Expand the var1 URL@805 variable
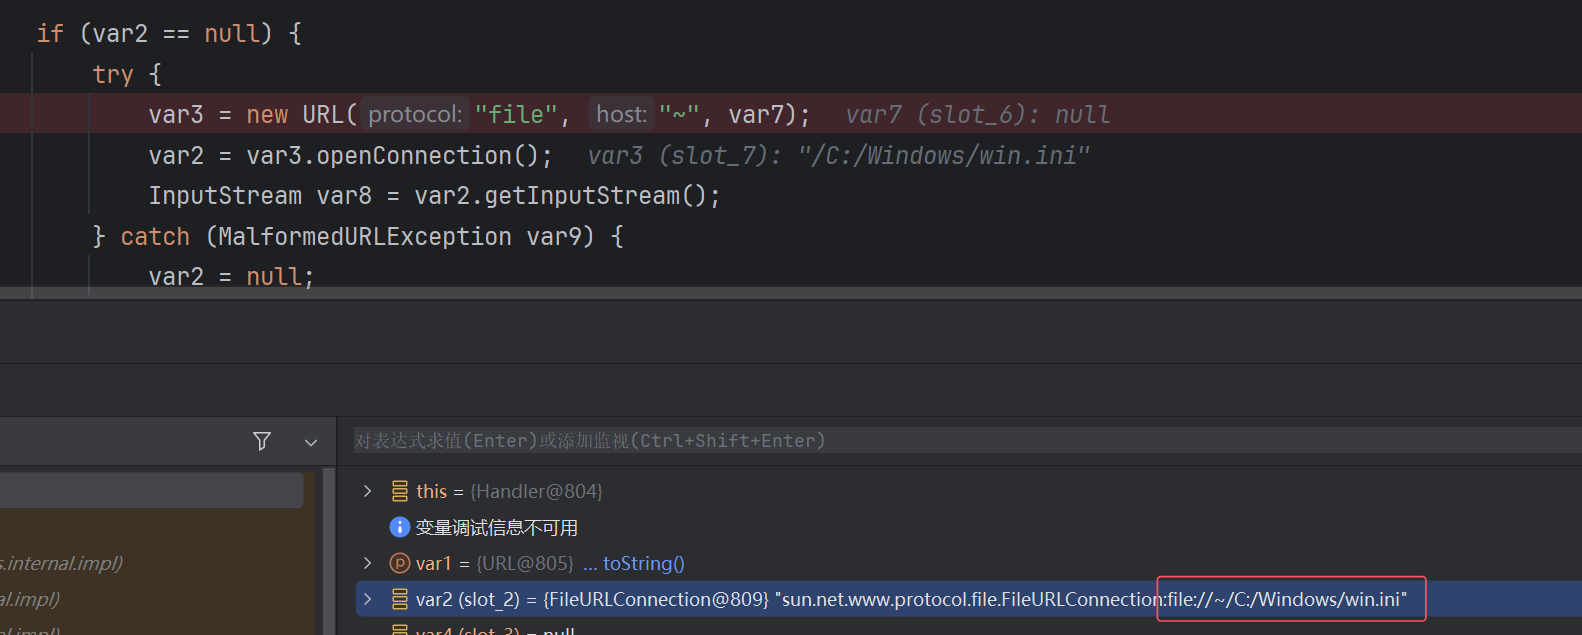 pos(368,563)
